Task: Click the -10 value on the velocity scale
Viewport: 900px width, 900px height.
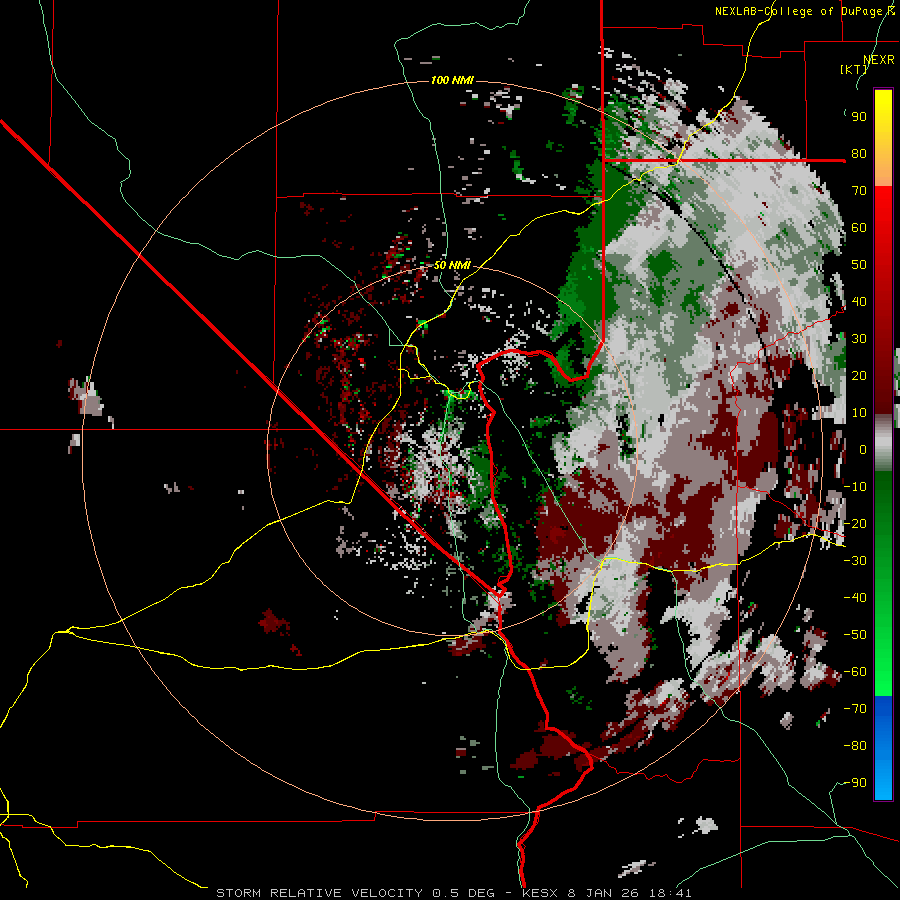Action: tap(855, 487)
